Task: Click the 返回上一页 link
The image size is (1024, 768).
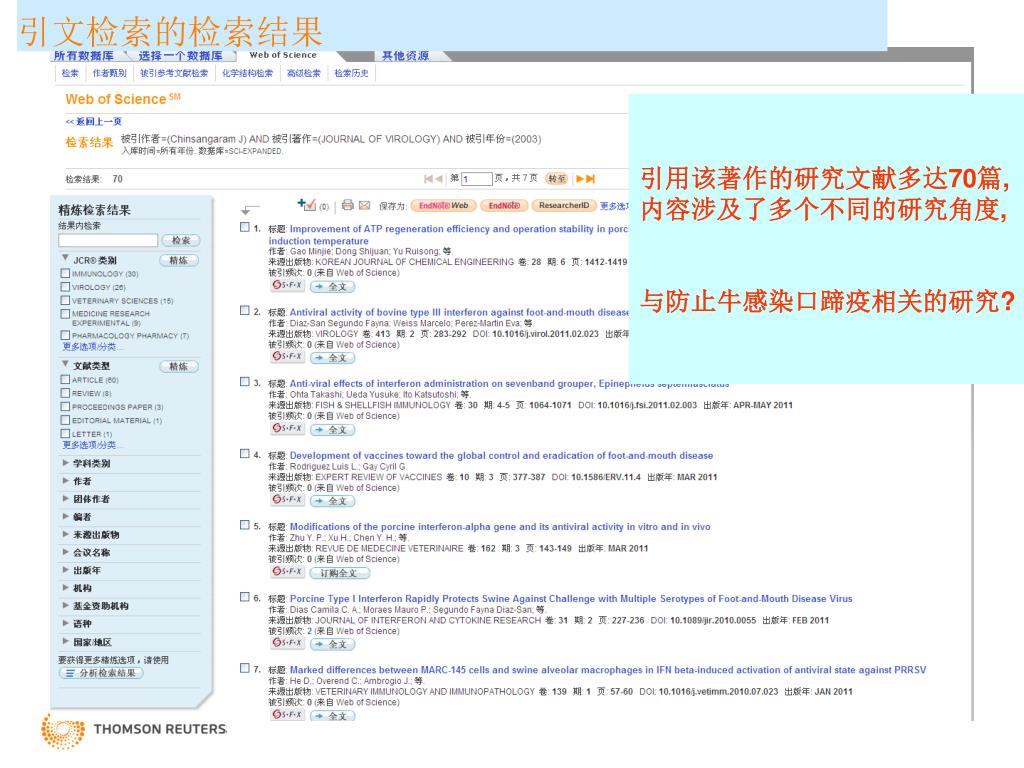Action: pyautogui.click(x=93, y=121)
